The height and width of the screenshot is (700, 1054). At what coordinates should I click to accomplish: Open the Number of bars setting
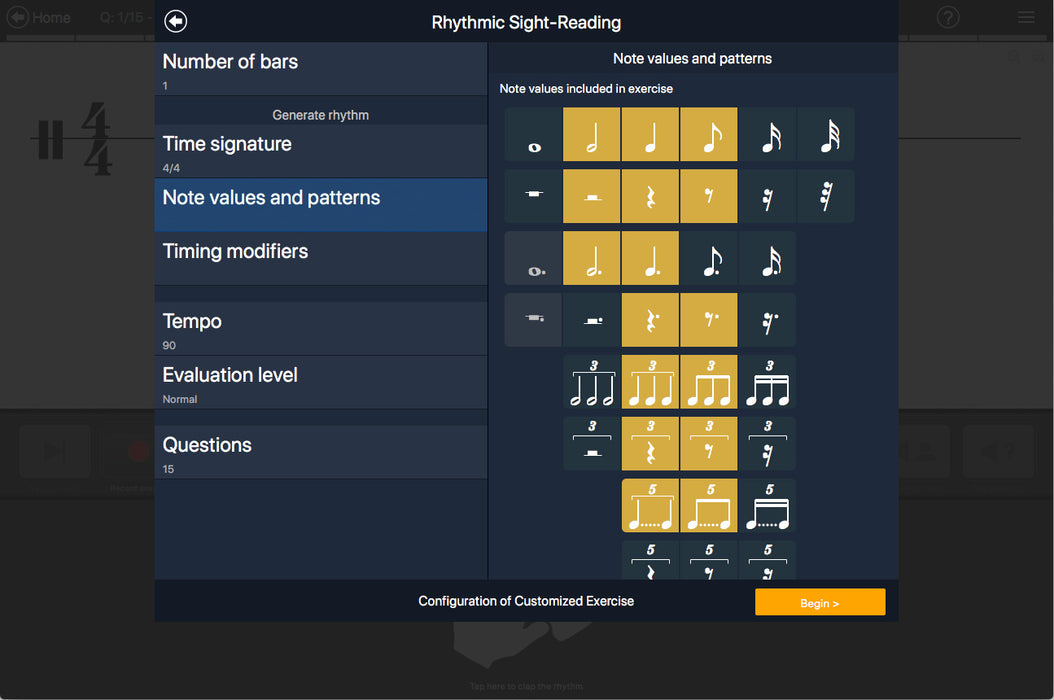tap(320, 70)
